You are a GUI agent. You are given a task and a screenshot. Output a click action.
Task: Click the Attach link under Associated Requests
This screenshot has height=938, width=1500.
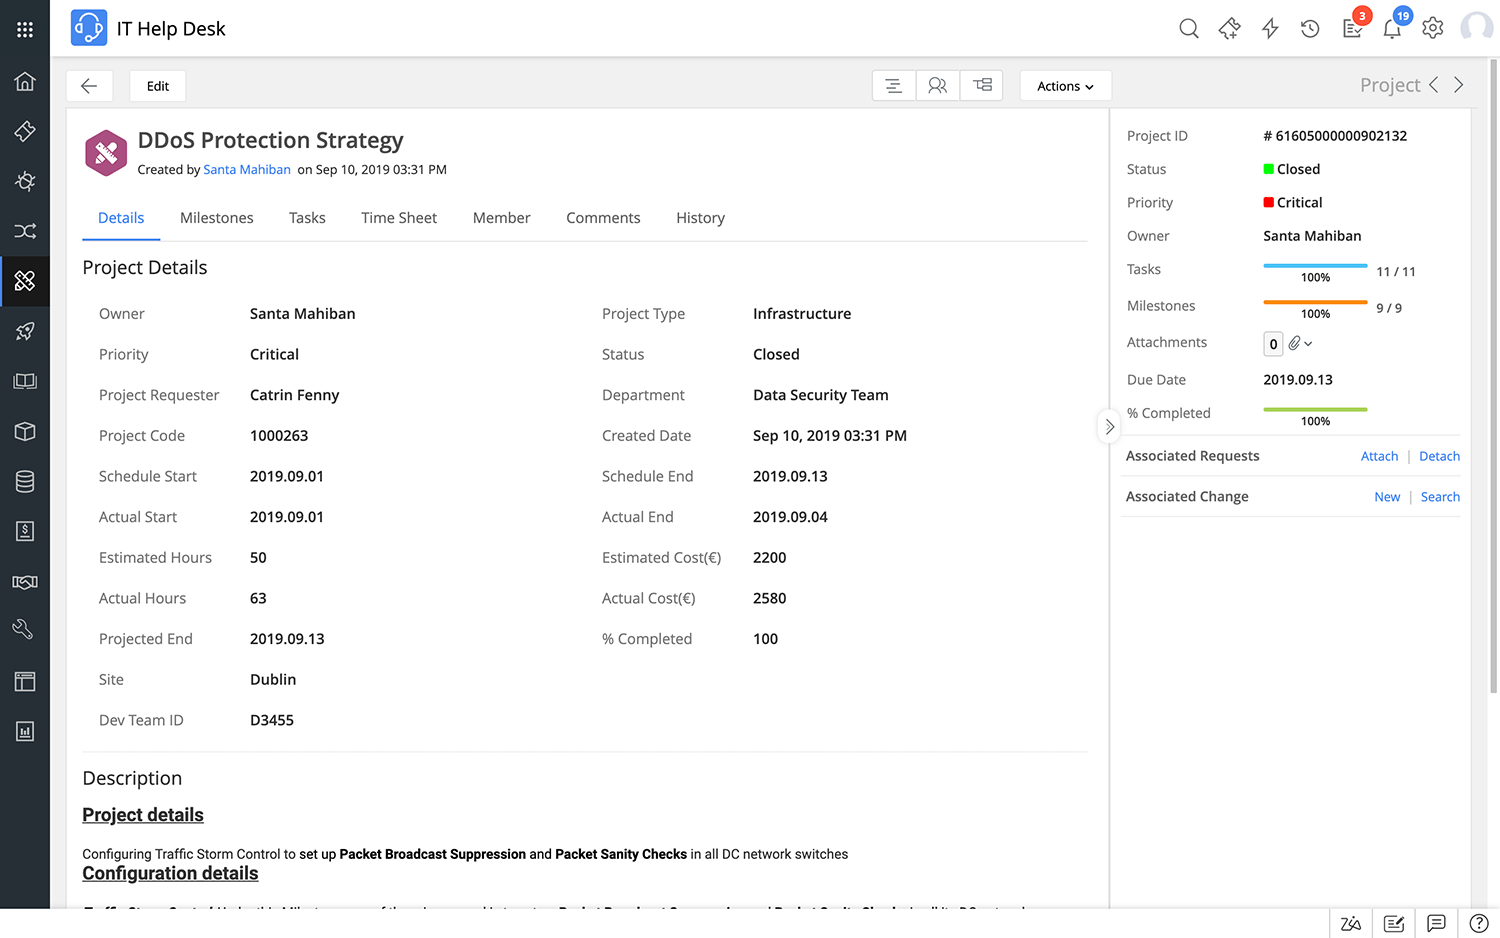[x=1379, y=456]
